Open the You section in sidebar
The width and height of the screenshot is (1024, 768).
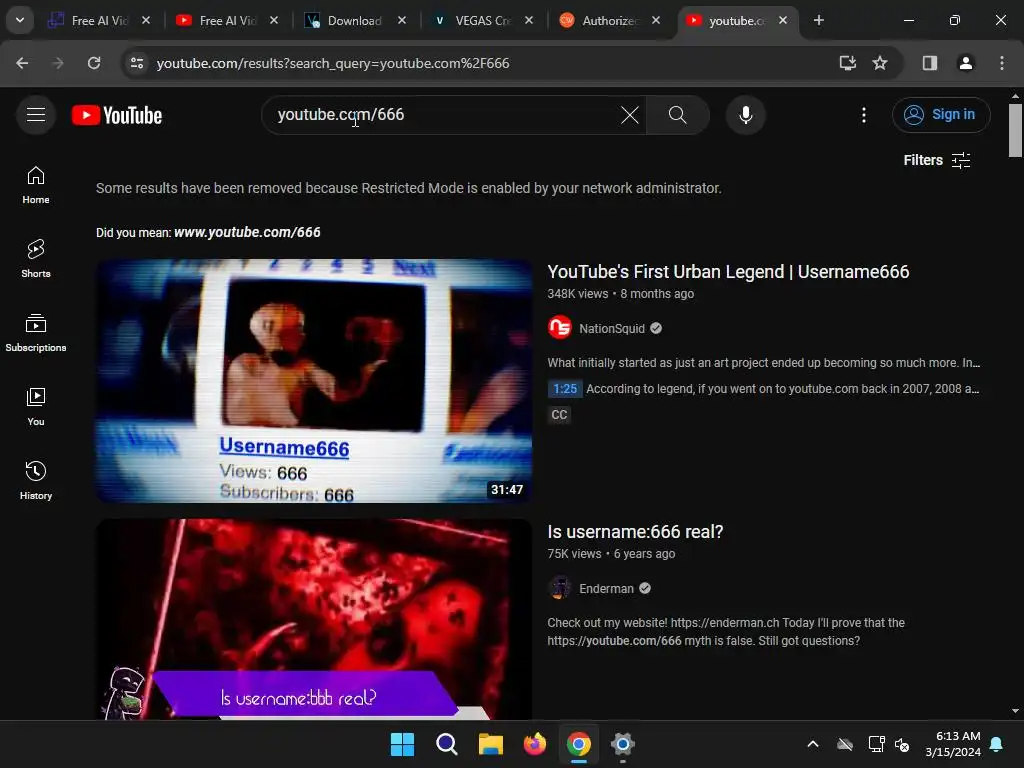coord(36,407)
